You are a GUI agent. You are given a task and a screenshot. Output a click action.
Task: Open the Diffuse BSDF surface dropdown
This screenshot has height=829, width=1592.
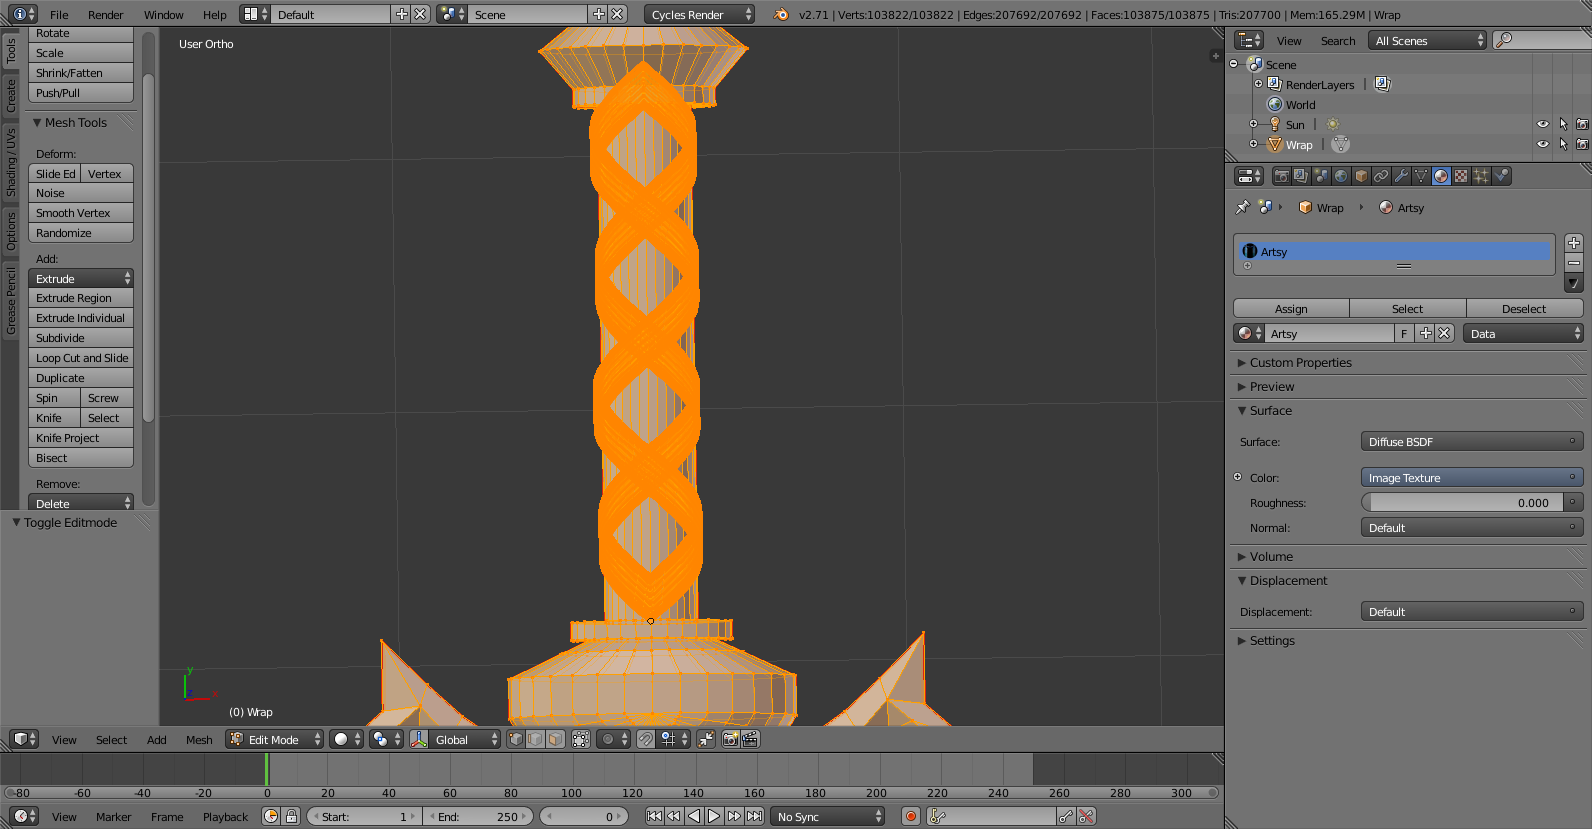(1472, 441)
